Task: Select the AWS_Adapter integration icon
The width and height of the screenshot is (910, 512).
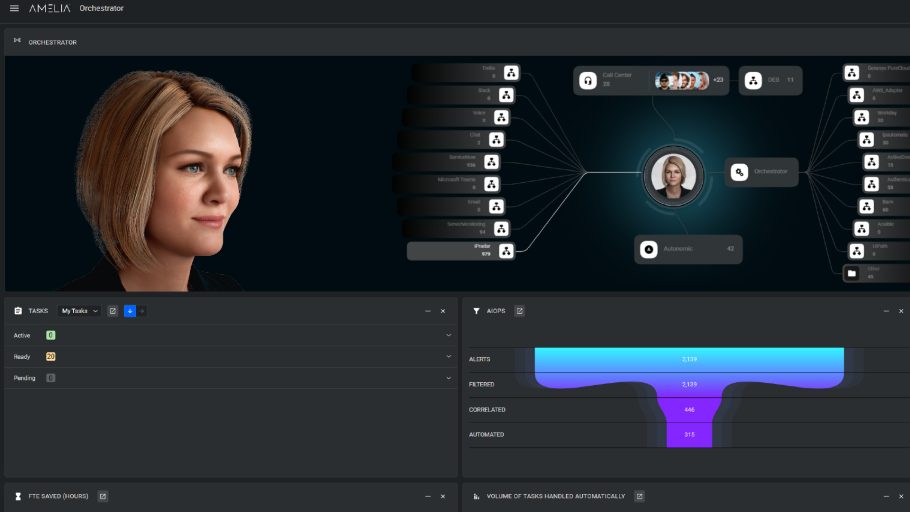Action: pos(857,95)
